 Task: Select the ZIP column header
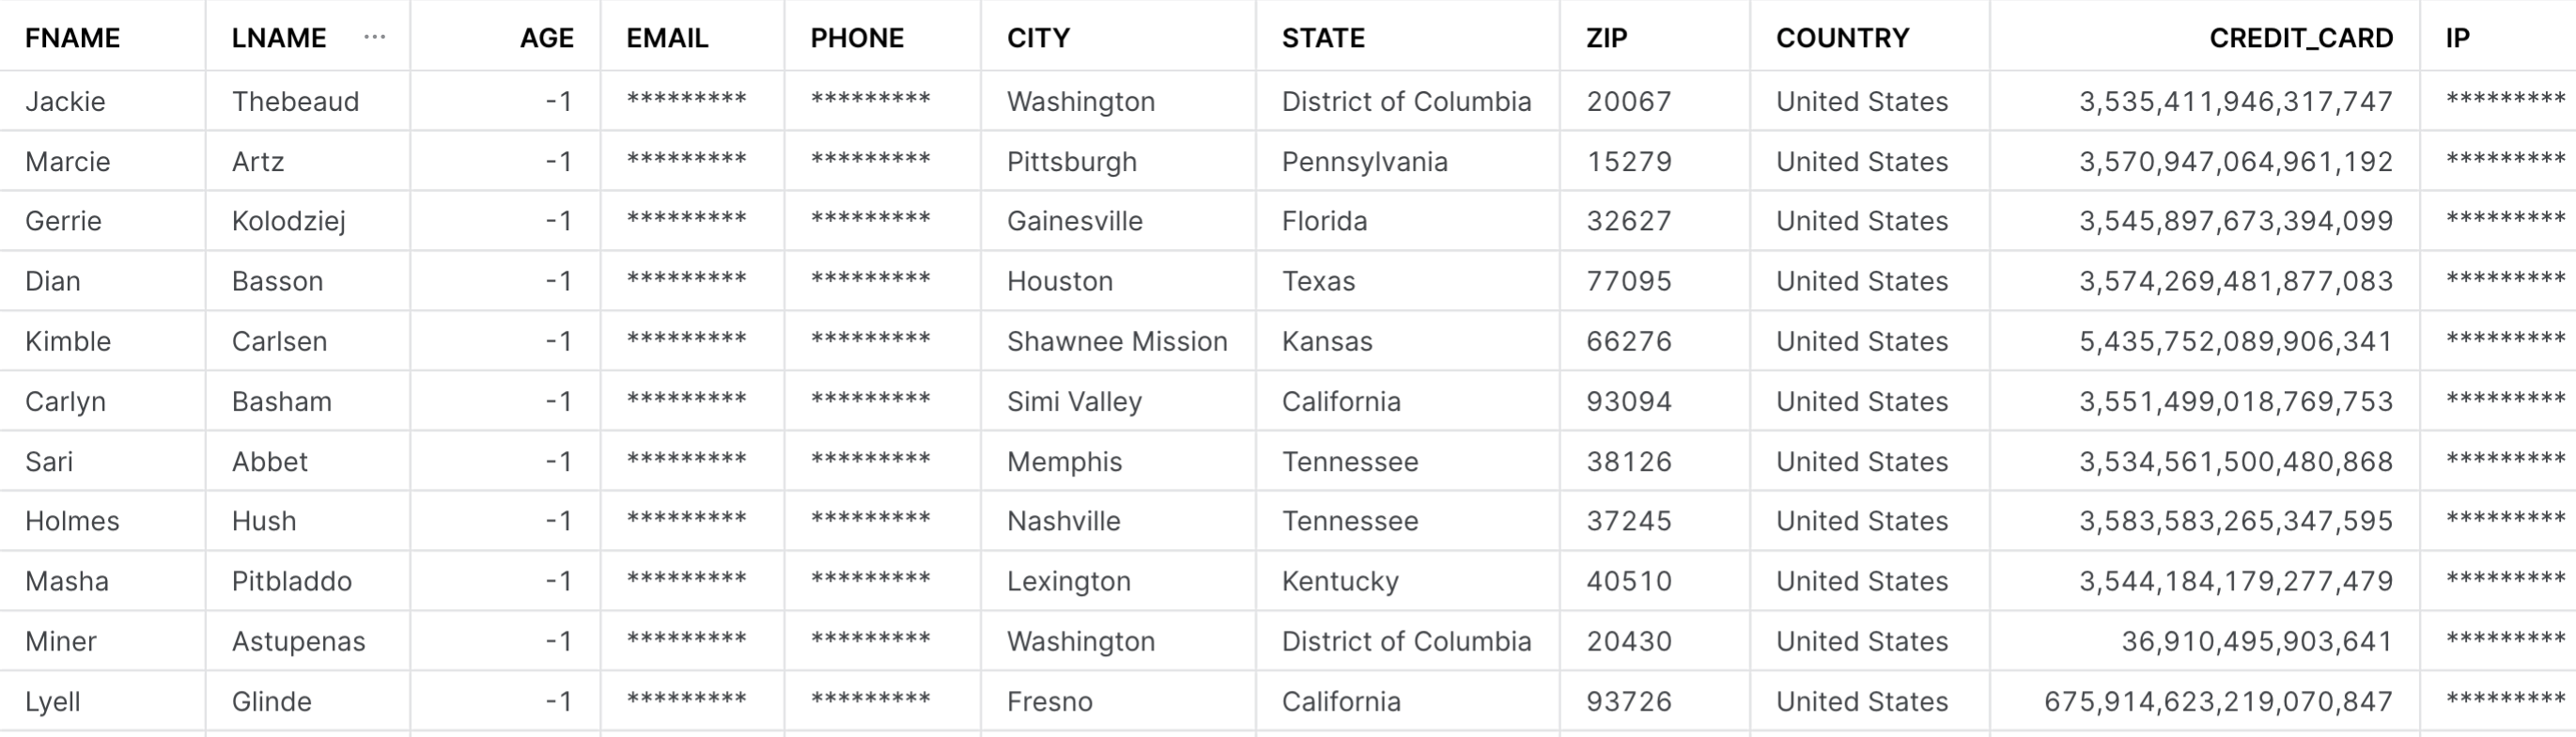pyautogui.click(x=1606, y=38)
